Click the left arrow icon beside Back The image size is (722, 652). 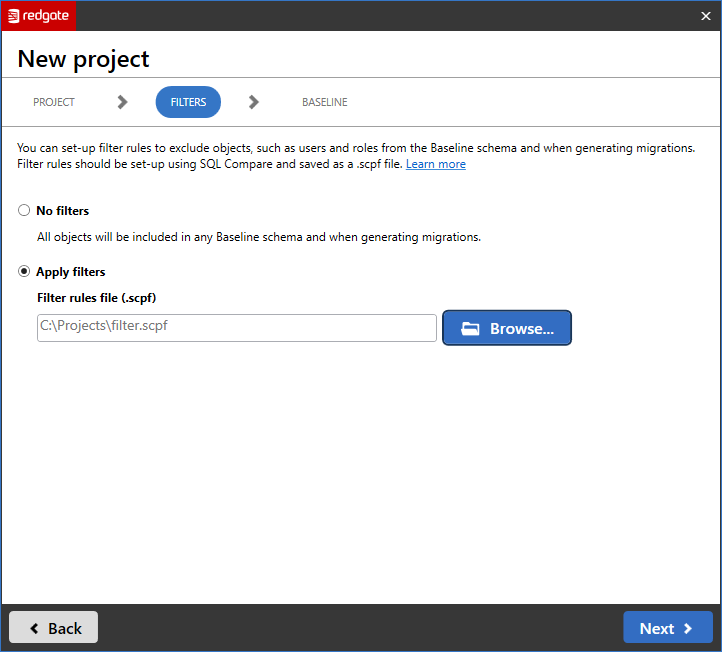pos(35,628)
